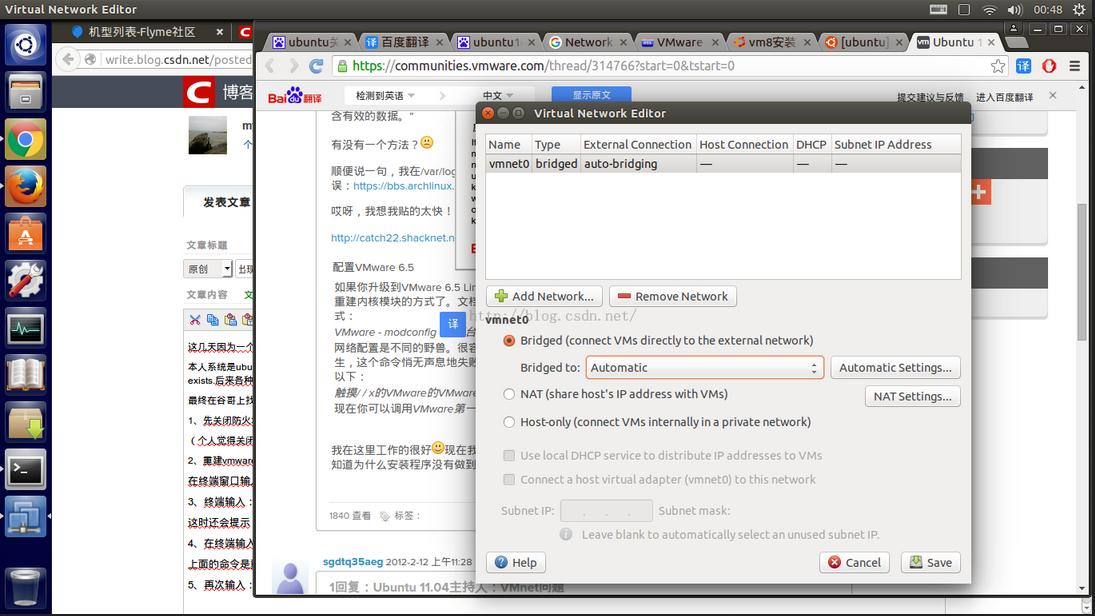Image resolution: width=1095 pixels, height=616 pixels.
Task: Click the keyboard indicator in top panel
Action: pos(939,9)
